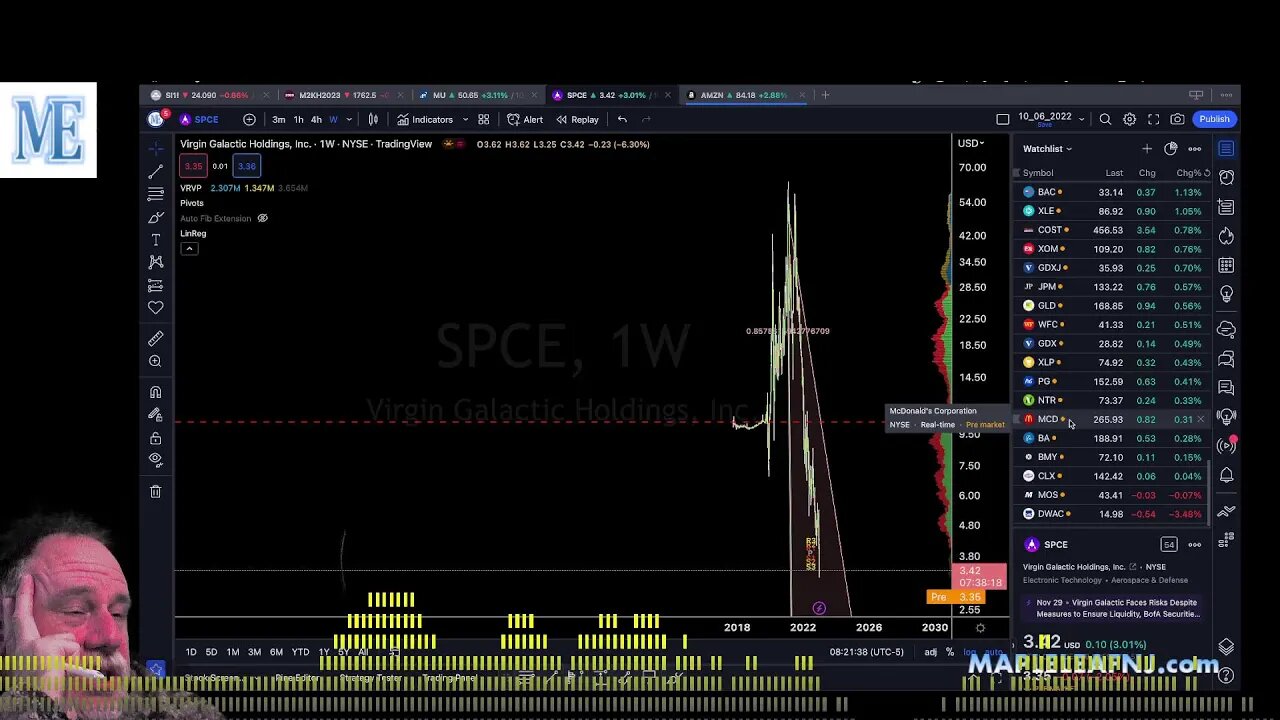The width and height of the screenshot is (1280, 720).
Task: Open the layout grid templates icon
Action: 483,119
